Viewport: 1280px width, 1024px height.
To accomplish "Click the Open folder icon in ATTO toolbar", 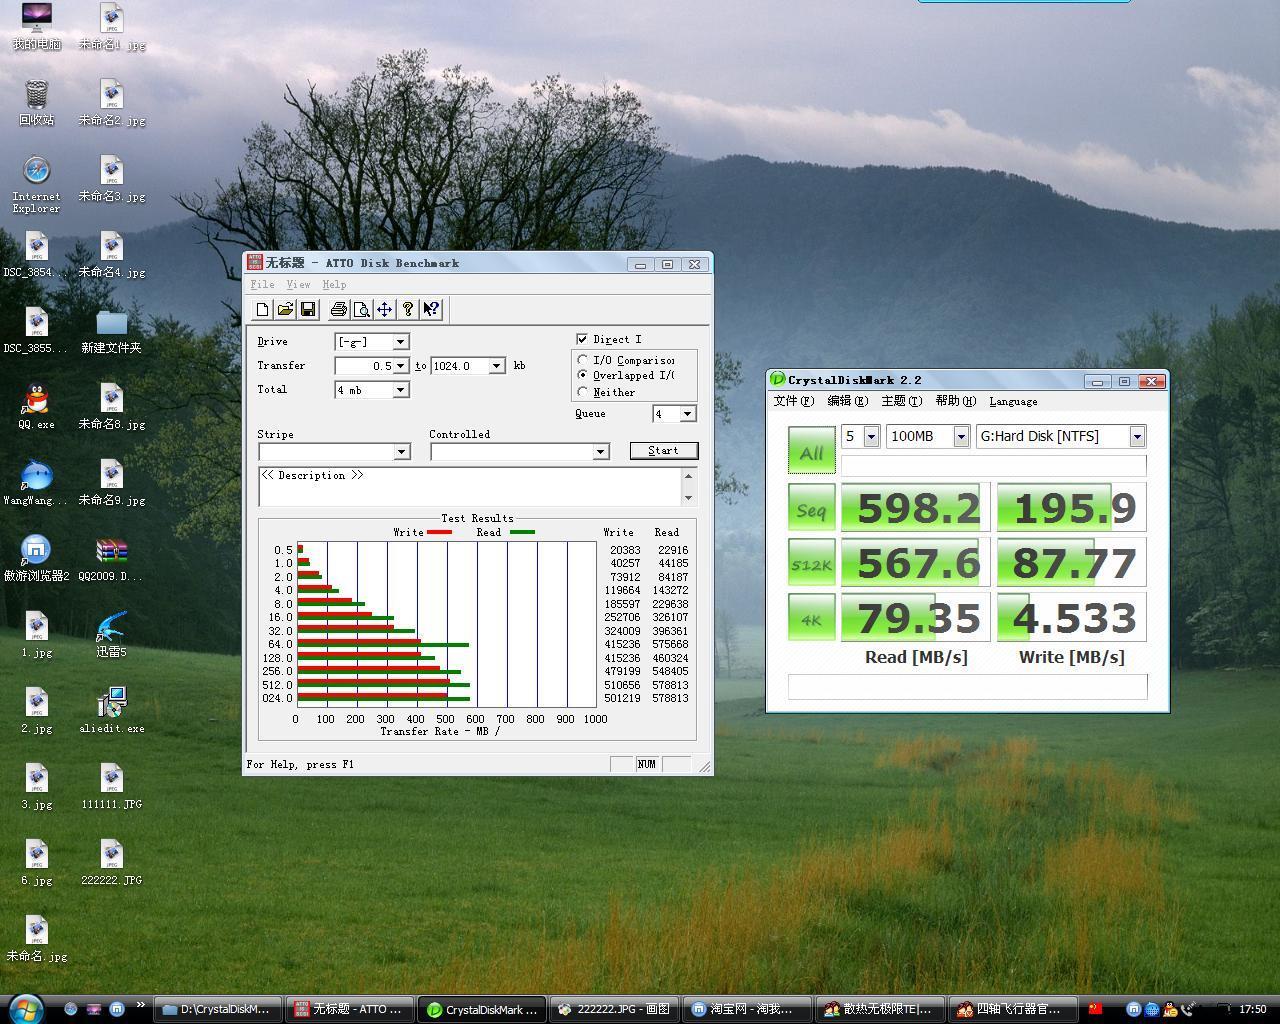I will pos(285,310).
